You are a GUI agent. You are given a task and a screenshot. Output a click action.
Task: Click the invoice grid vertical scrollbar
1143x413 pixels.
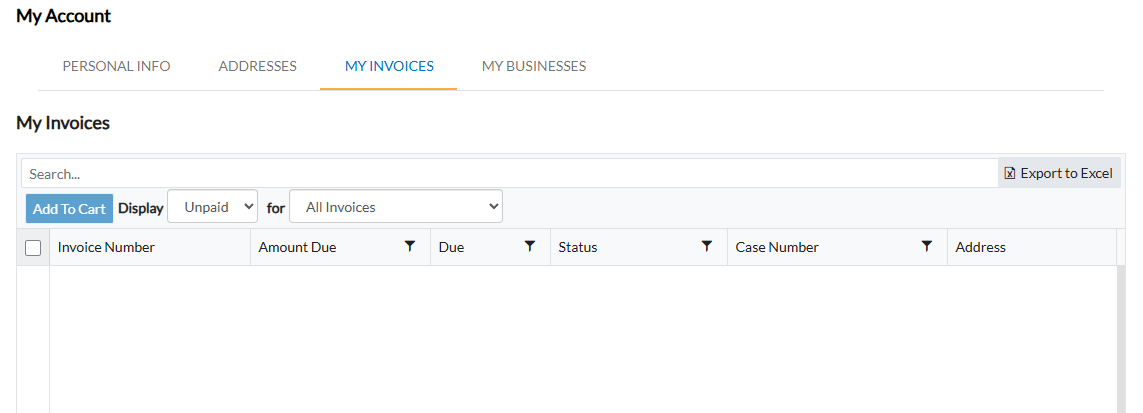point(1122,338)
